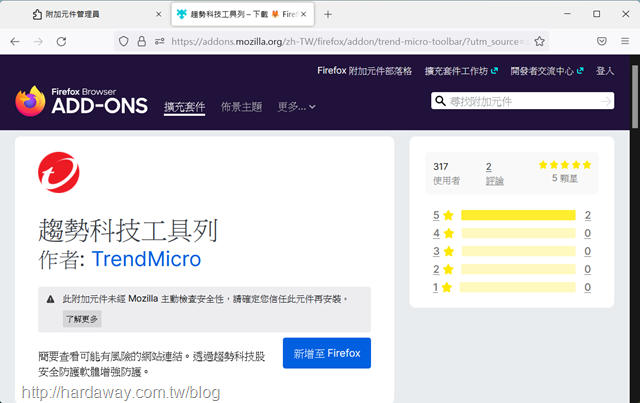Maximize the Firefox window
This screenshot has height=403, width=640.
point(596,14)
